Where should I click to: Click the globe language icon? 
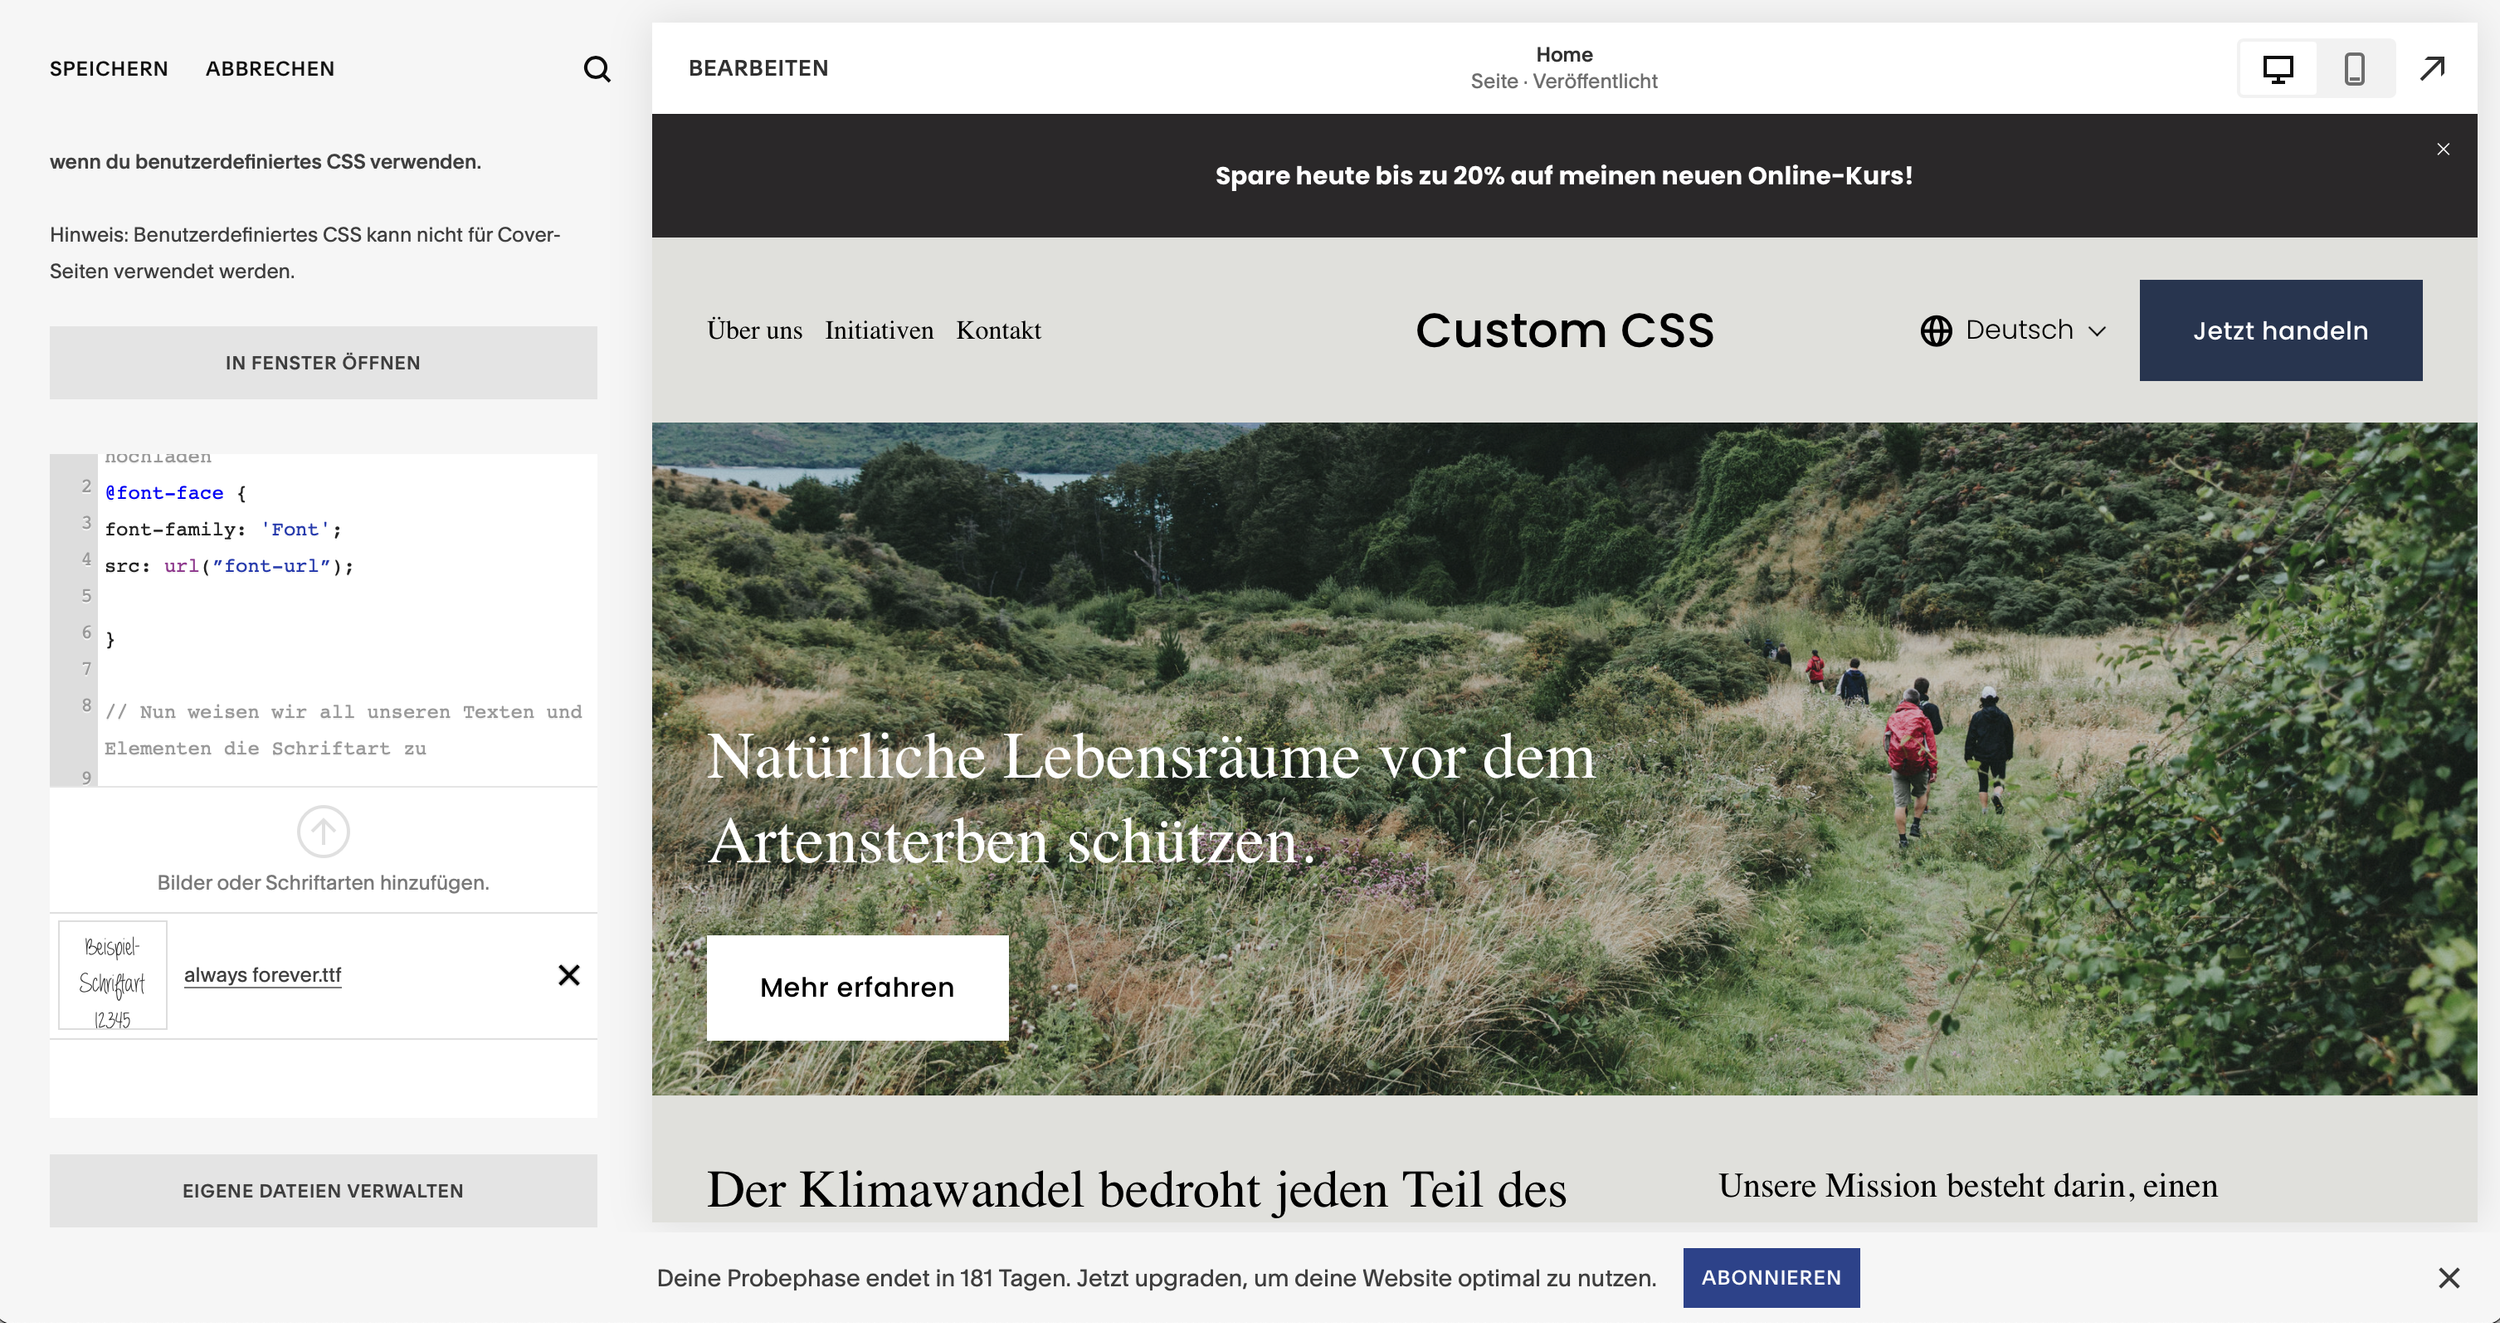click(1936, 331)
